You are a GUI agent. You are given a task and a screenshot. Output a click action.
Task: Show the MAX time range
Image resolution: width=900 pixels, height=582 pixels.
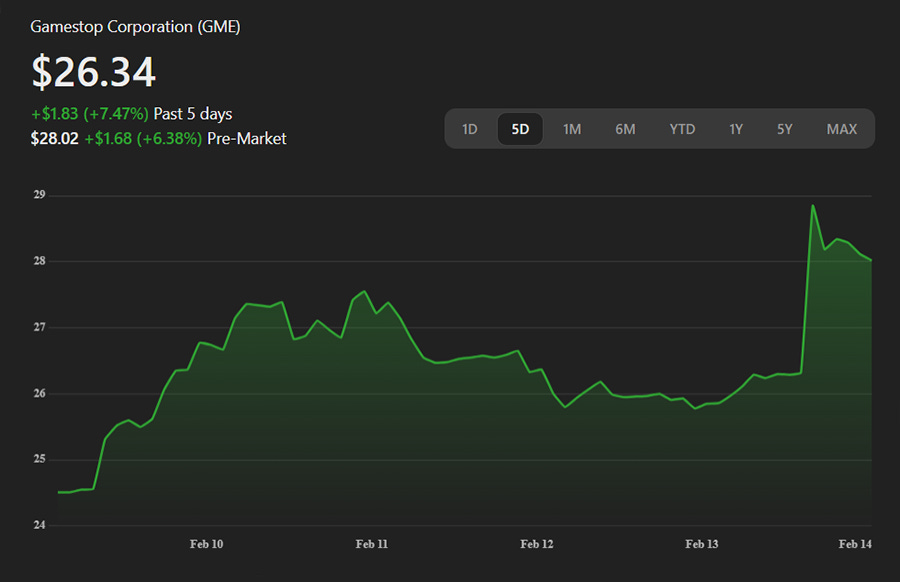pyautogui.click(x=841, y=129)
